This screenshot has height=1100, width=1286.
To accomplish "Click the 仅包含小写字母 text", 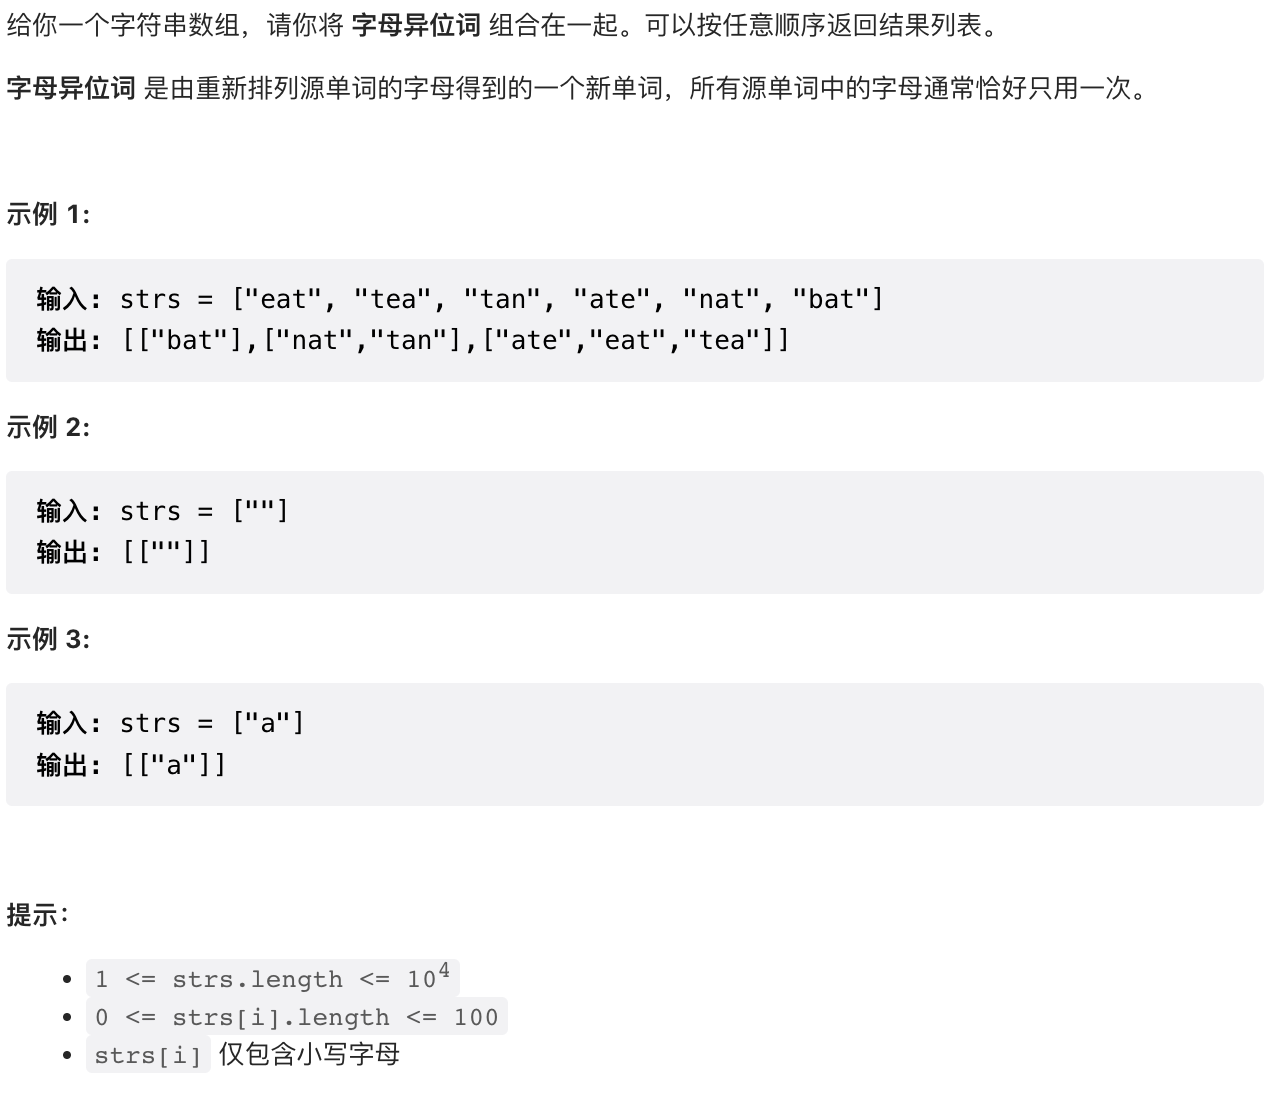I will [x=309, y=1054].
